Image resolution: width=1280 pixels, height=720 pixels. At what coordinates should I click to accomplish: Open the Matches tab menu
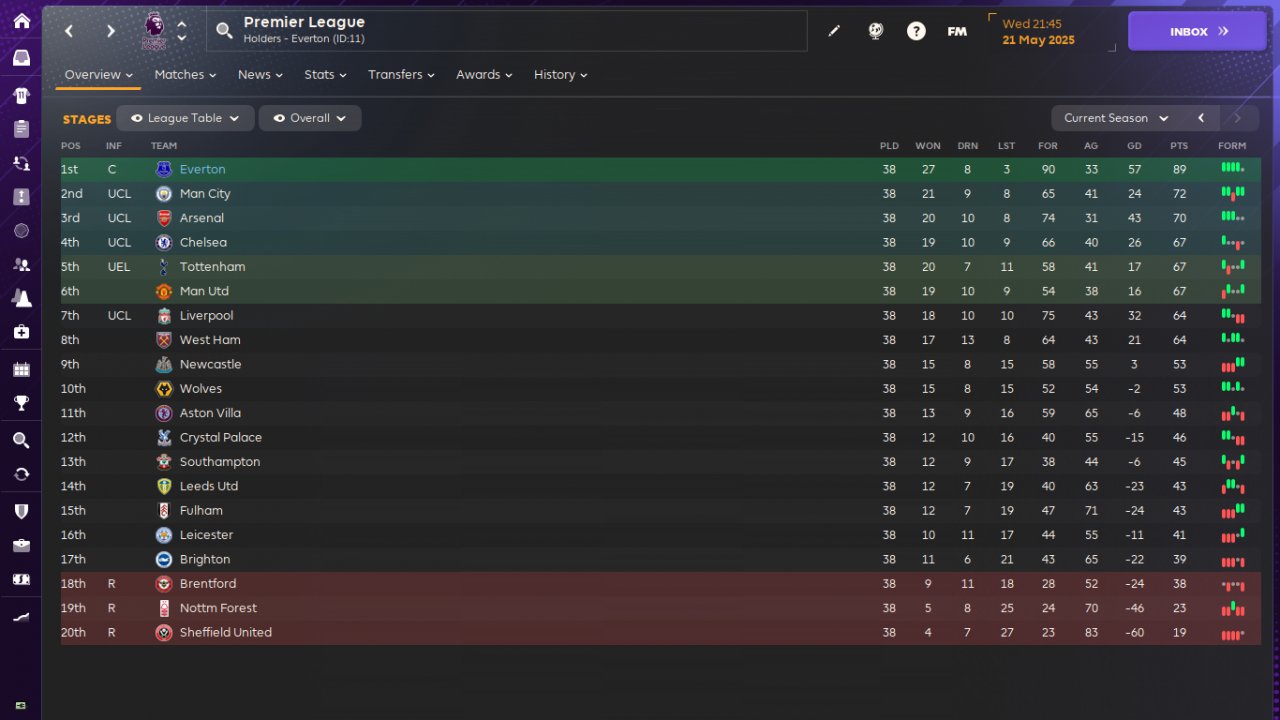(x=186, y=75)
